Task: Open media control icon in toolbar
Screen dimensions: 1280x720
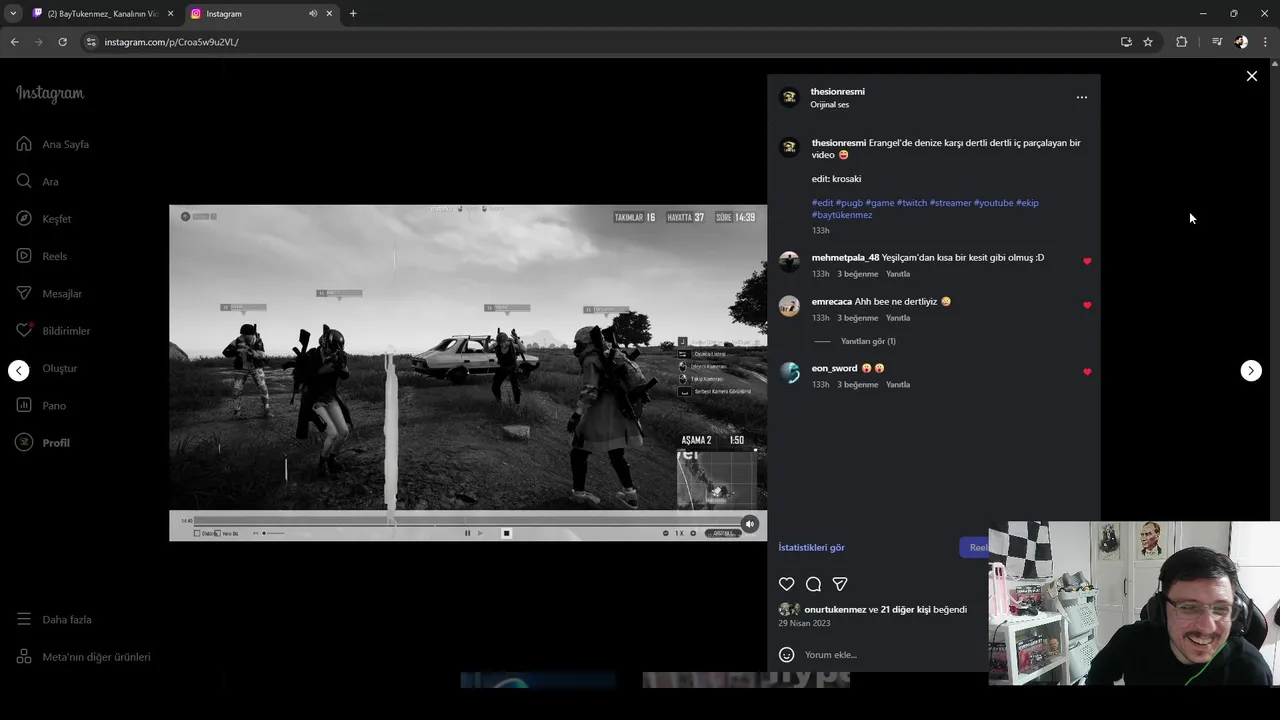Action: click(1216, 42)
